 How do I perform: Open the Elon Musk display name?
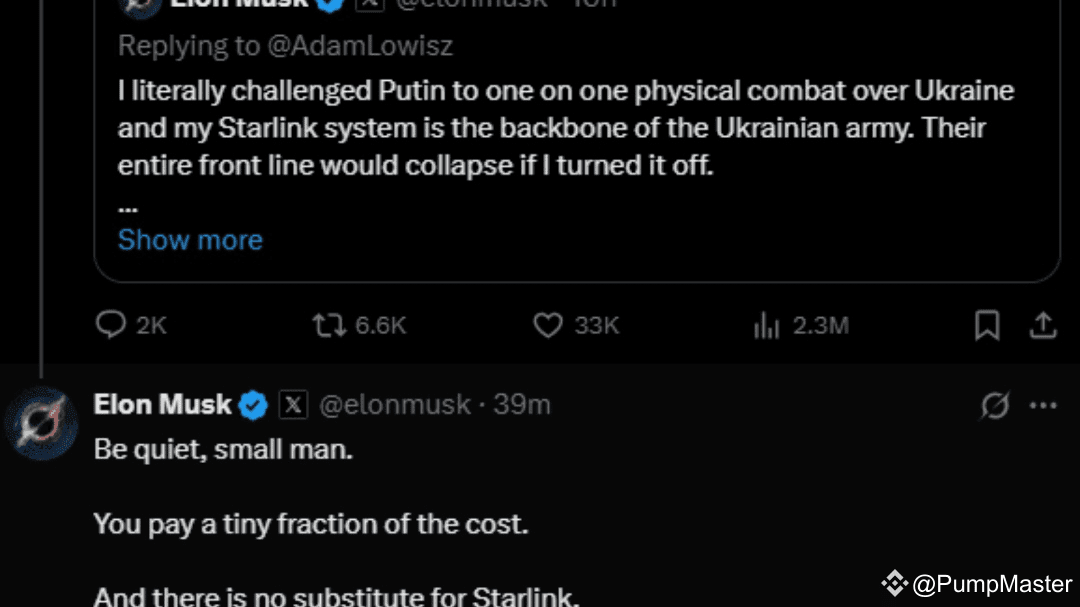coord(162,405)
